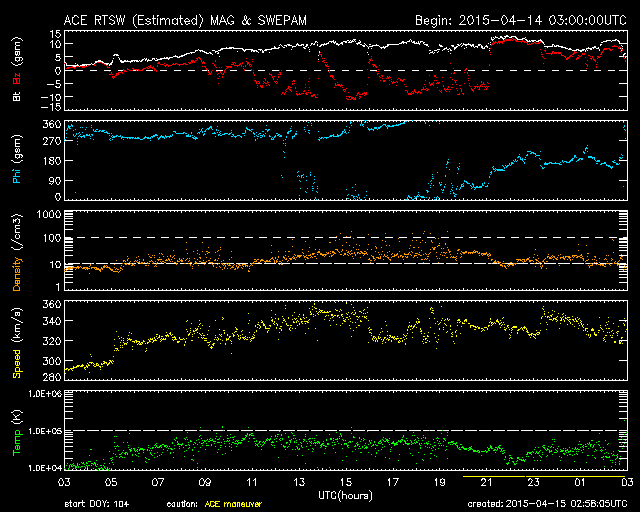Image resolution: width=640 pixels, height=512 pixels.
Task: Click the "Begin: 2015-04-14 03:00:00UTC" header text
Action: pos(521,20)
